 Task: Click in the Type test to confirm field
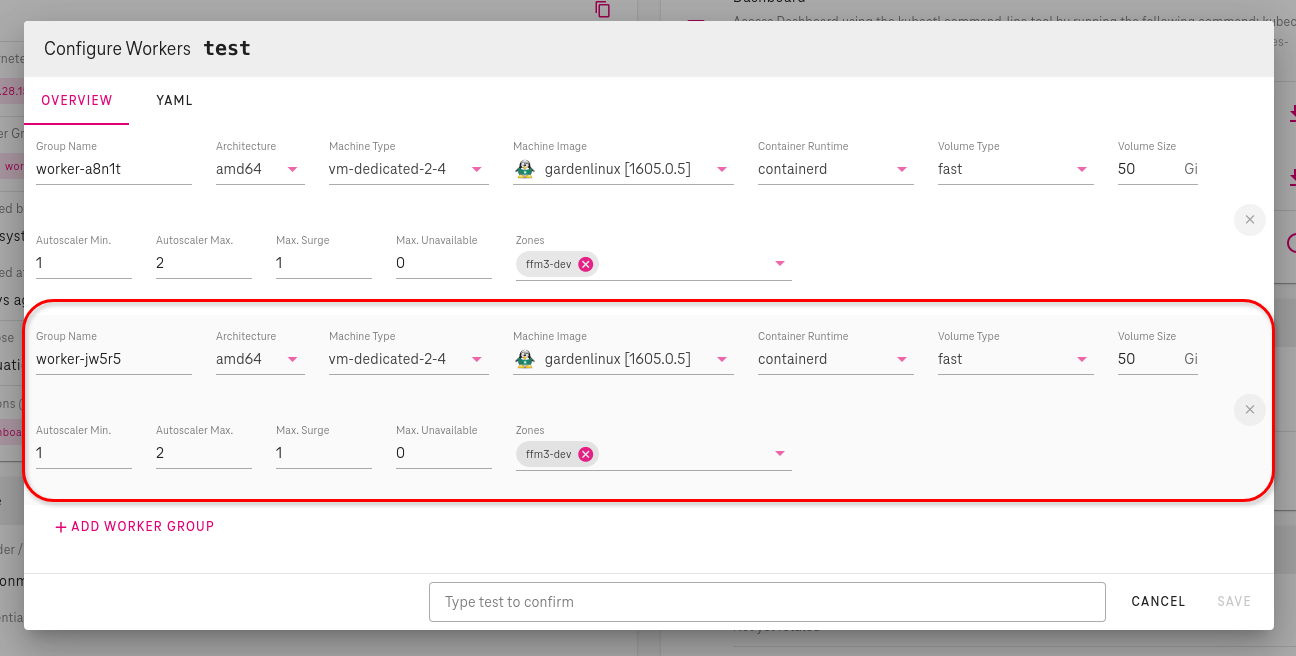pos(766,602)
